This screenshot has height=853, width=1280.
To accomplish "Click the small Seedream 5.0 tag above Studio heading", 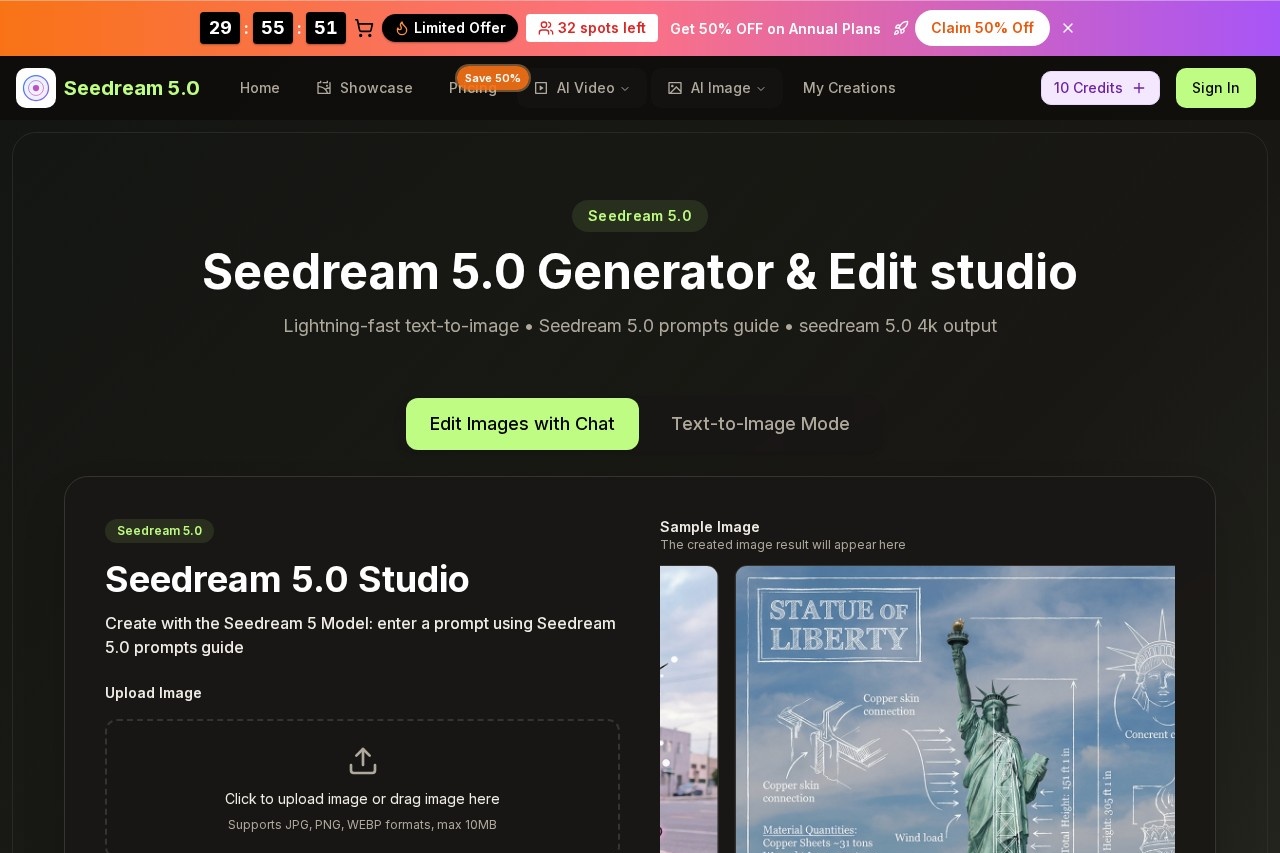I will click(159, 531).
